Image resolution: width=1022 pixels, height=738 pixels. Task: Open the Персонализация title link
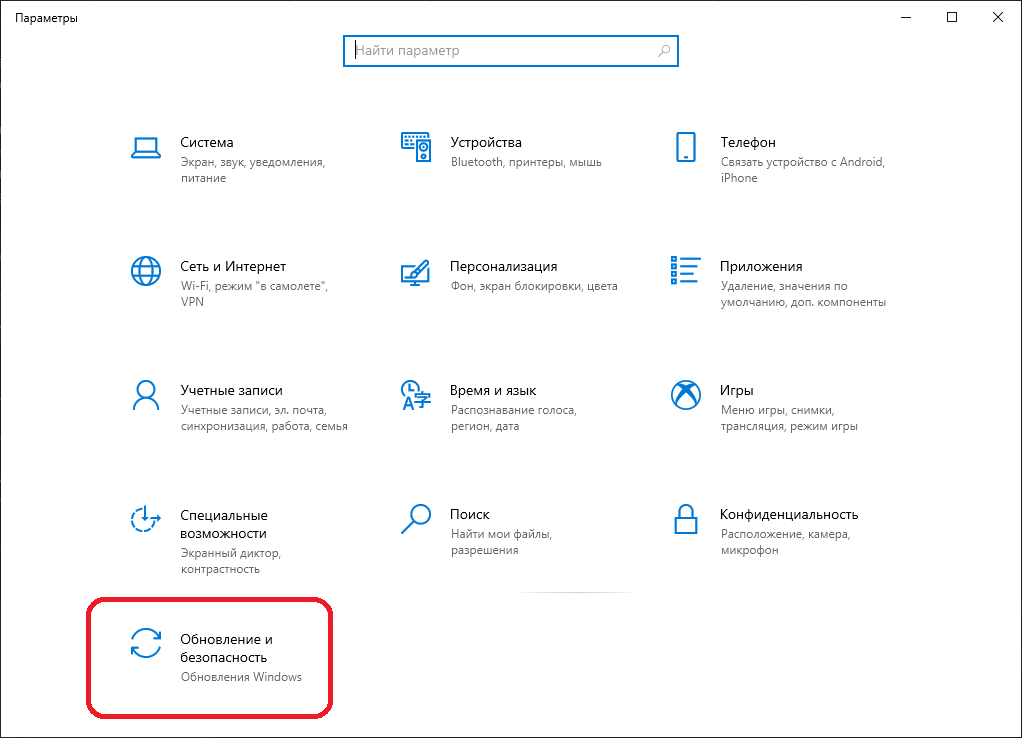503,267
